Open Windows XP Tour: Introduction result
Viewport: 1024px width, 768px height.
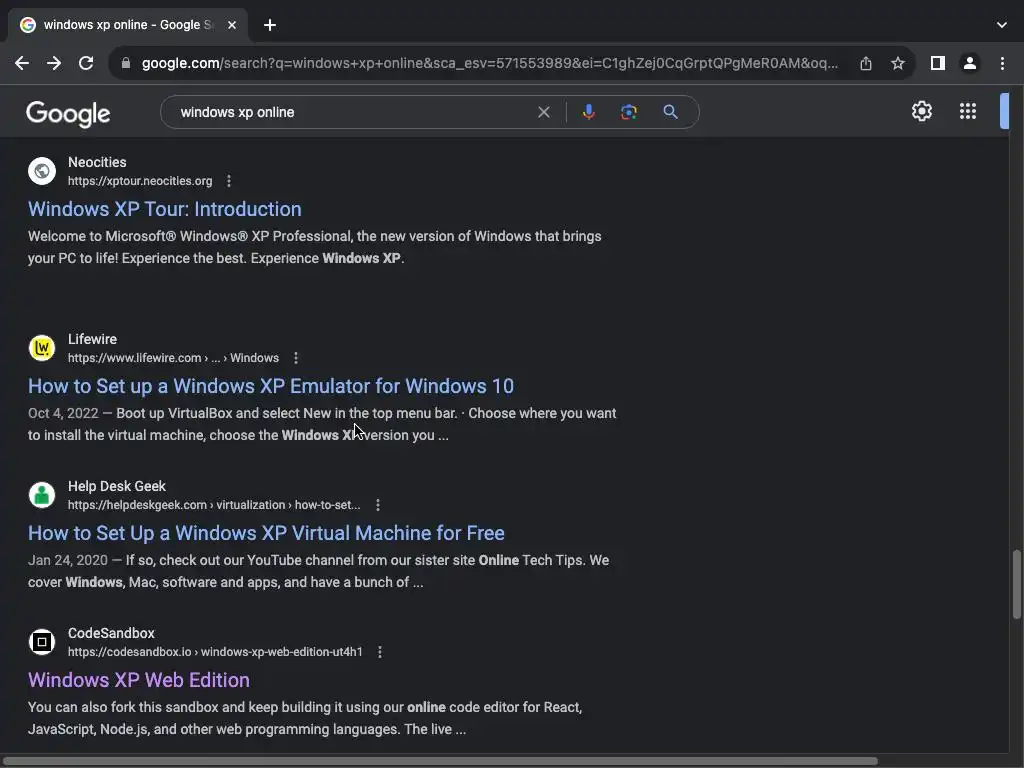[165, 209]
